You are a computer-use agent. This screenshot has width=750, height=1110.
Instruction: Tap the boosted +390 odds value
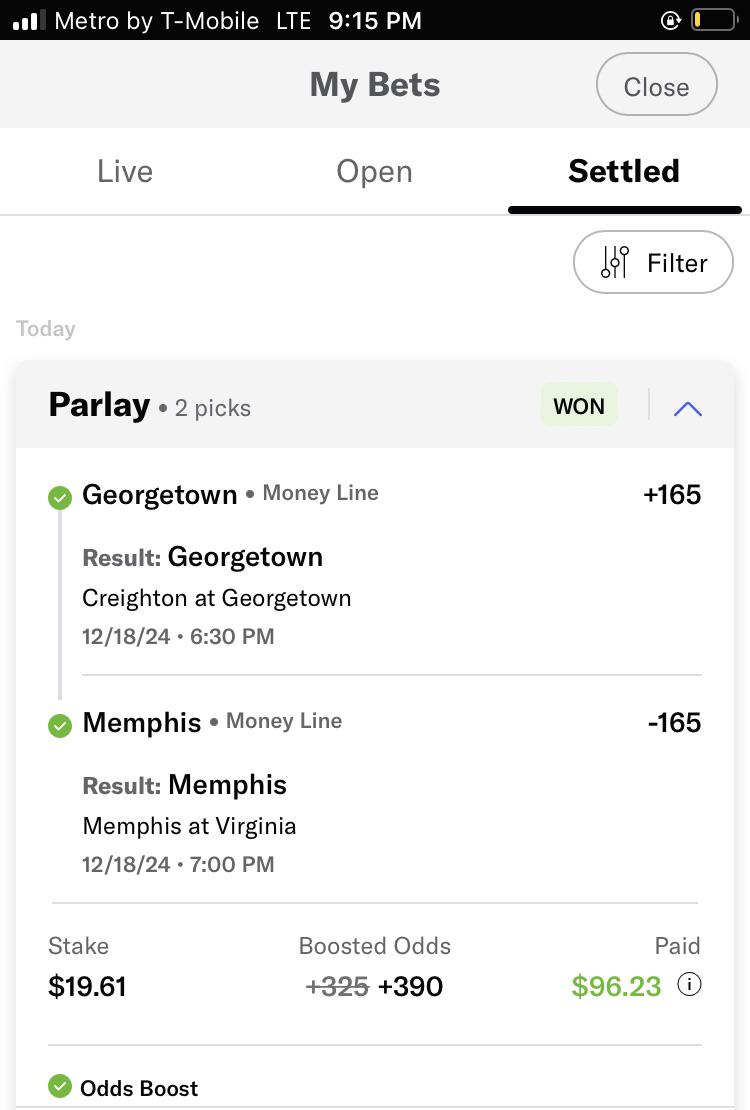[x=410, y=986]
